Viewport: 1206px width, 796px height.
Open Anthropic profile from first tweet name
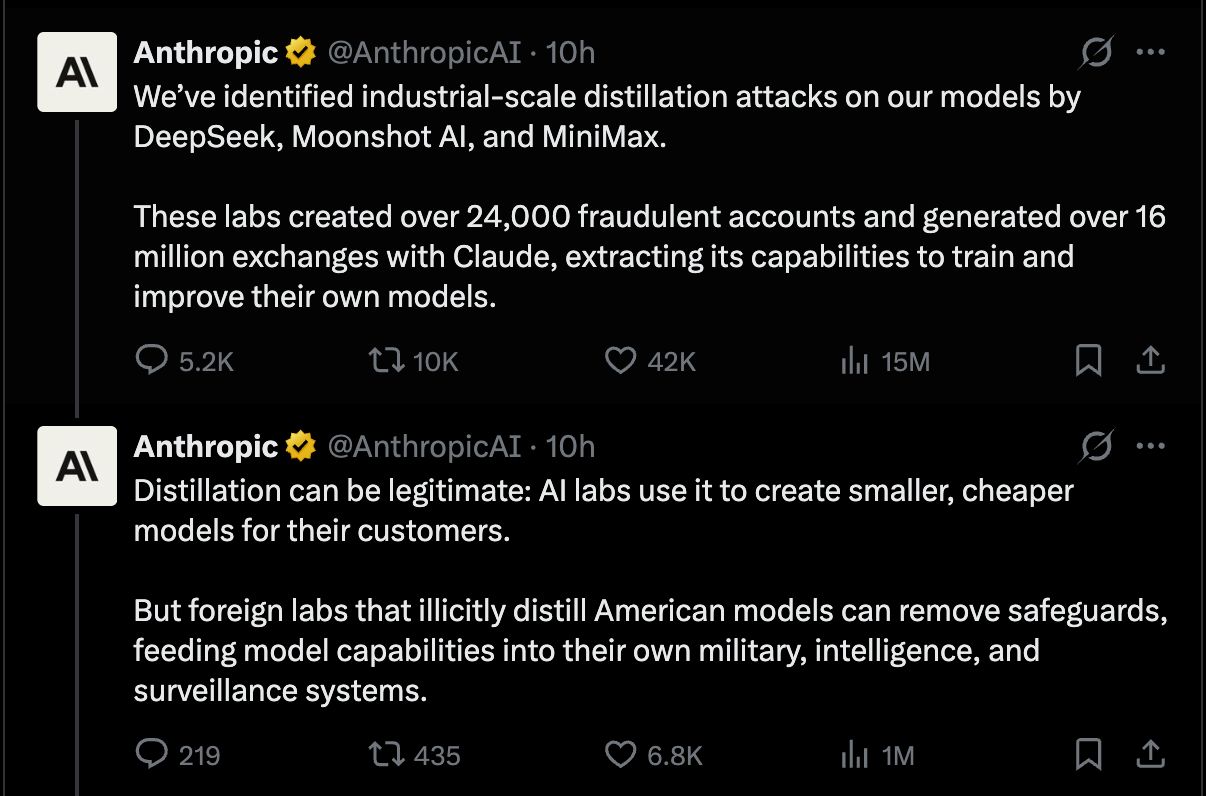coord(206,52)
